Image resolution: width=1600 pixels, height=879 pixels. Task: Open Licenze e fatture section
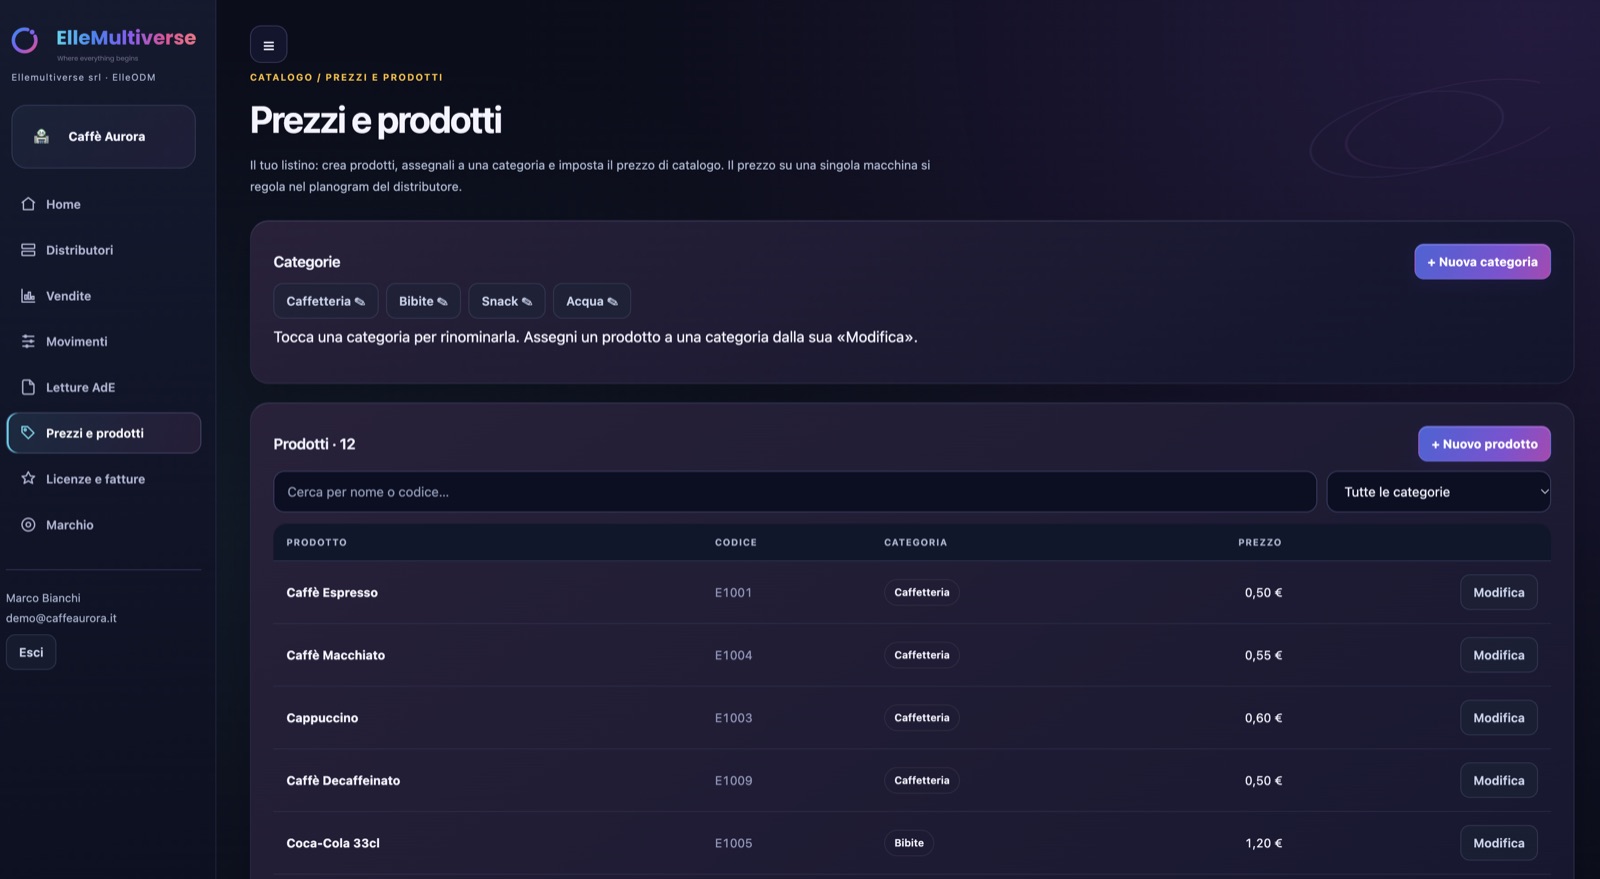click(x=103, y=479)
